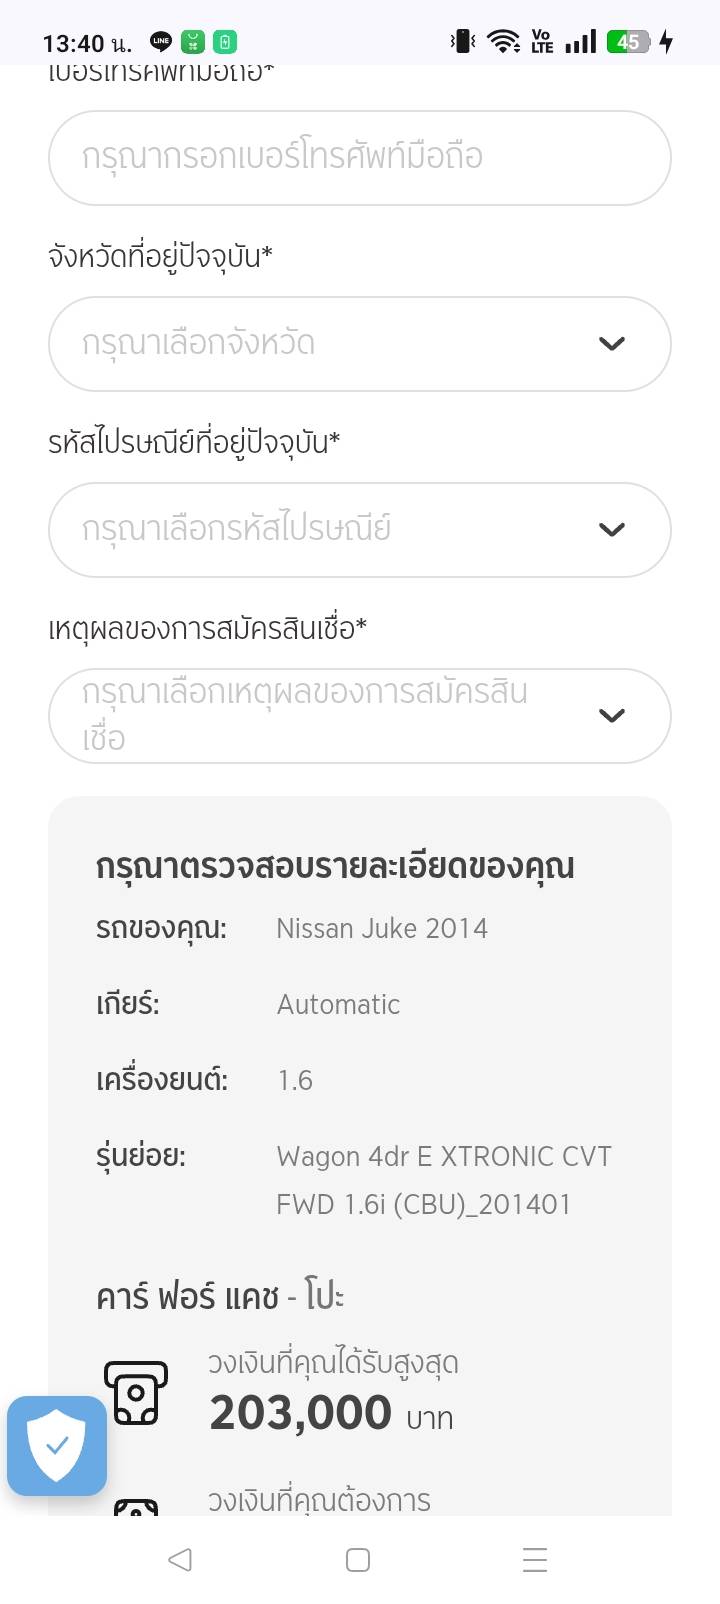Tap the postal code selection field
This screenshot has height=1604, width=720.
pyautogui.click(x=330, y=530)
